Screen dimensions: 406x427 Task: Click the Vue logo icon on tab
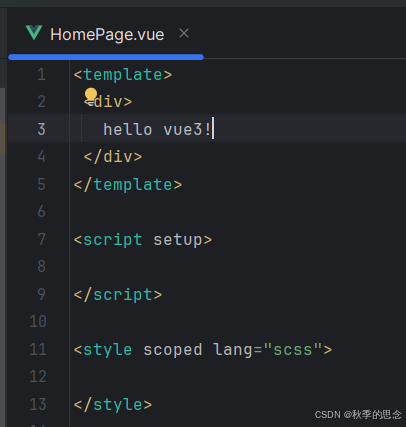[x=34, y=33]
